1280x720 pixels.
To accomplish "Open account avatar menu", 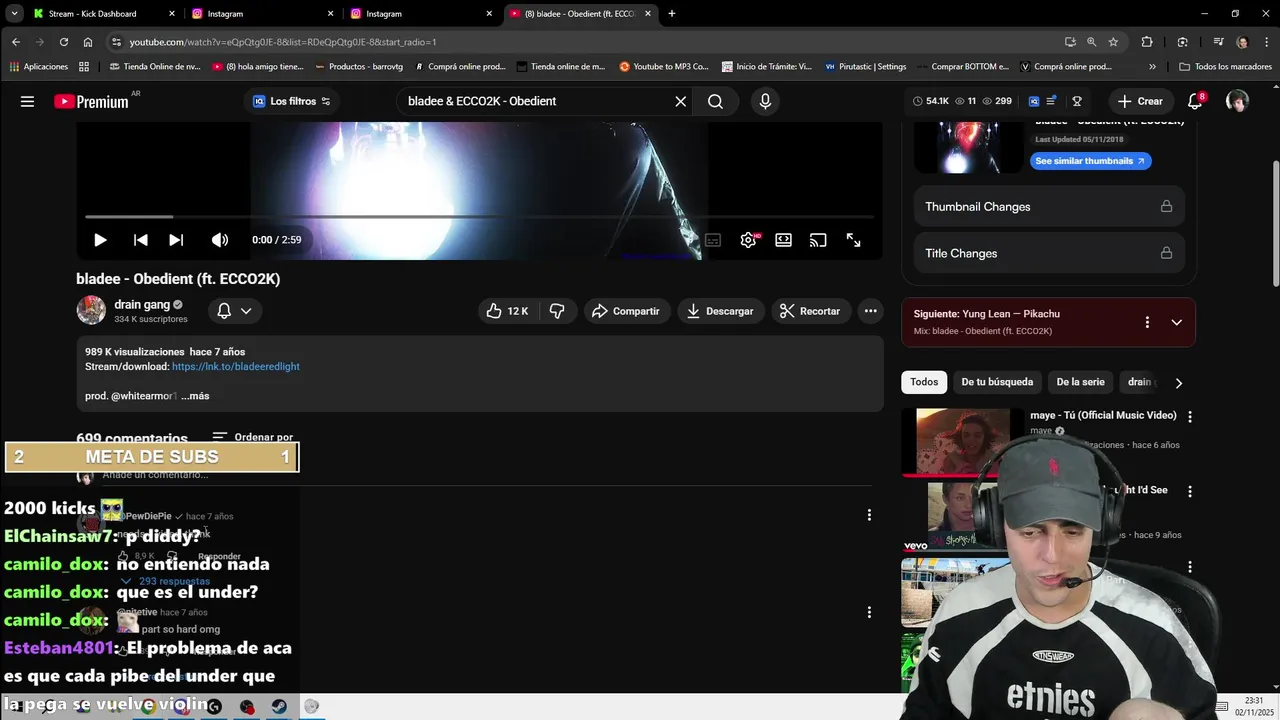I will (x=1237, y=101).
